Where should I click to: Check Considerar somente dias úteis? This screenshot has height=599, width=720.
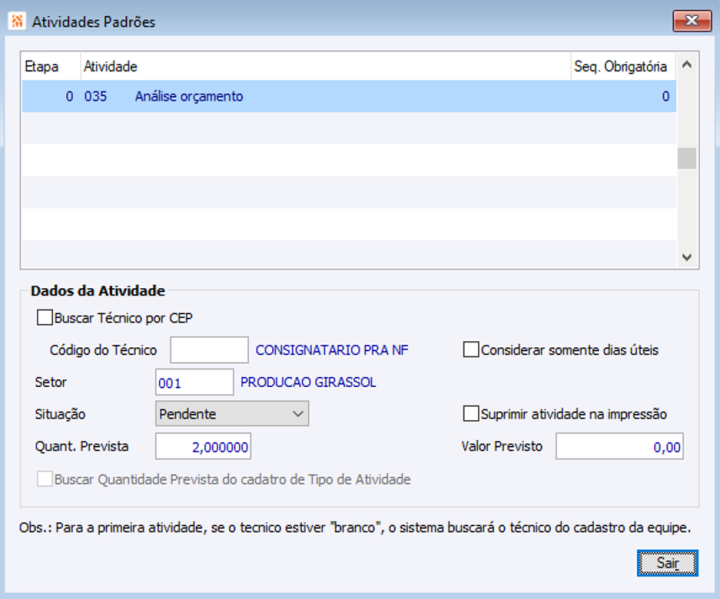471,350
